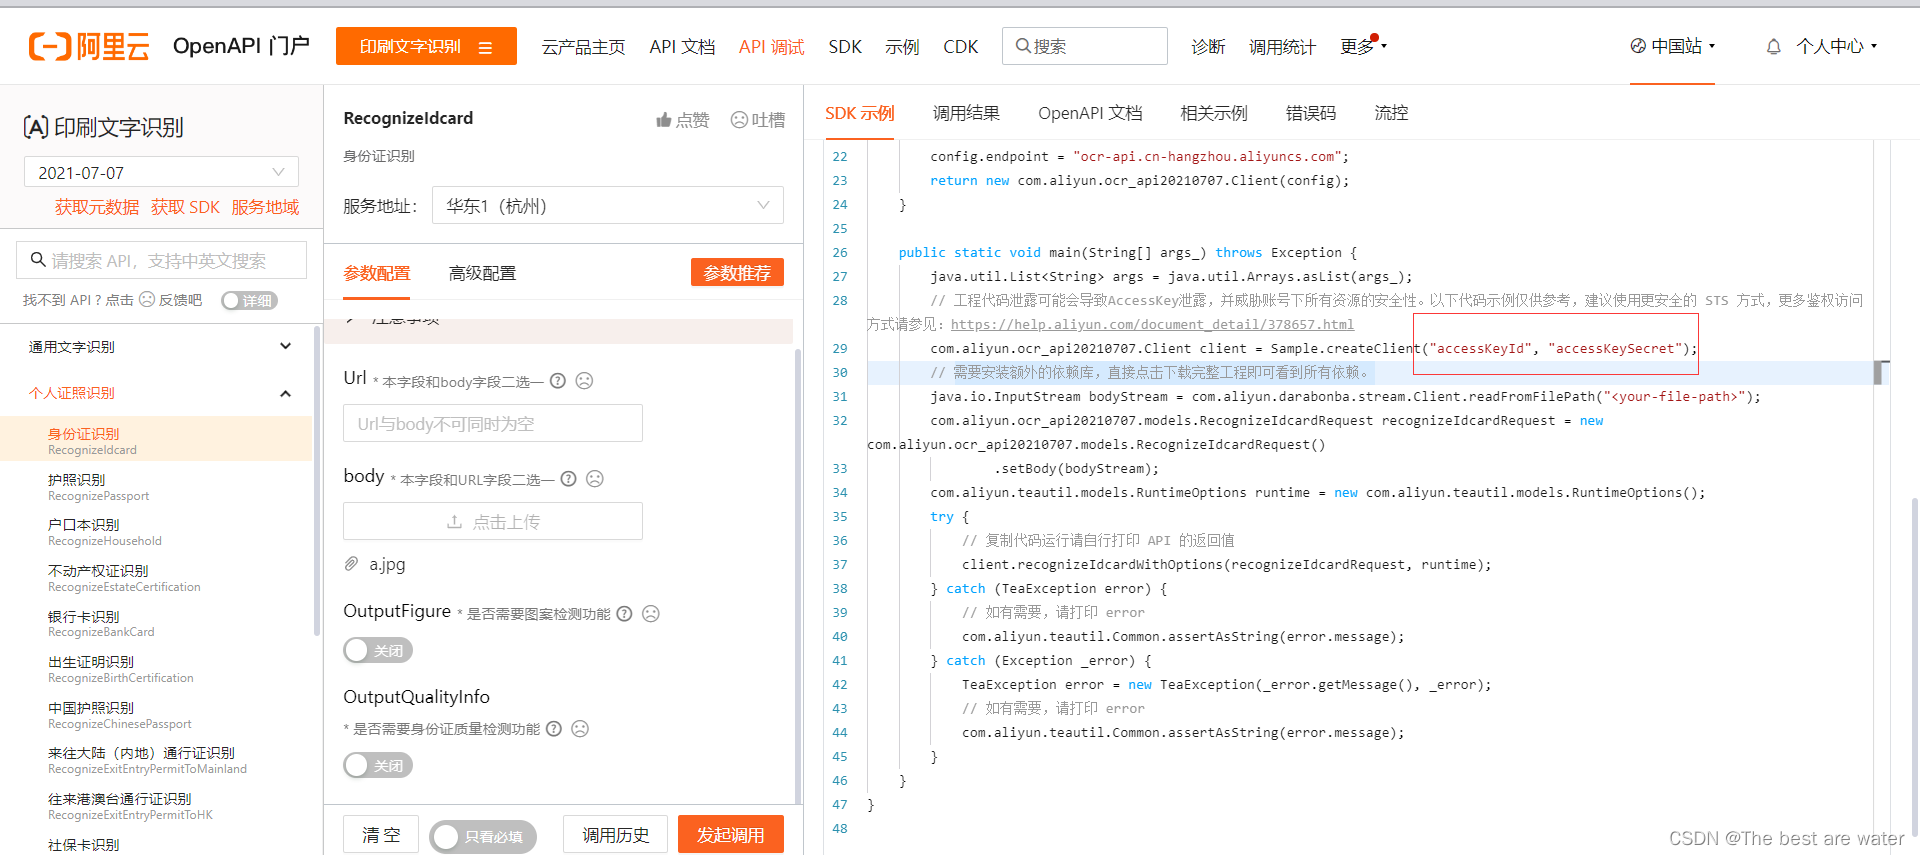Toggle the 详细 switch in sidebar
This screenshot has height=855, width=1920.
249,301
